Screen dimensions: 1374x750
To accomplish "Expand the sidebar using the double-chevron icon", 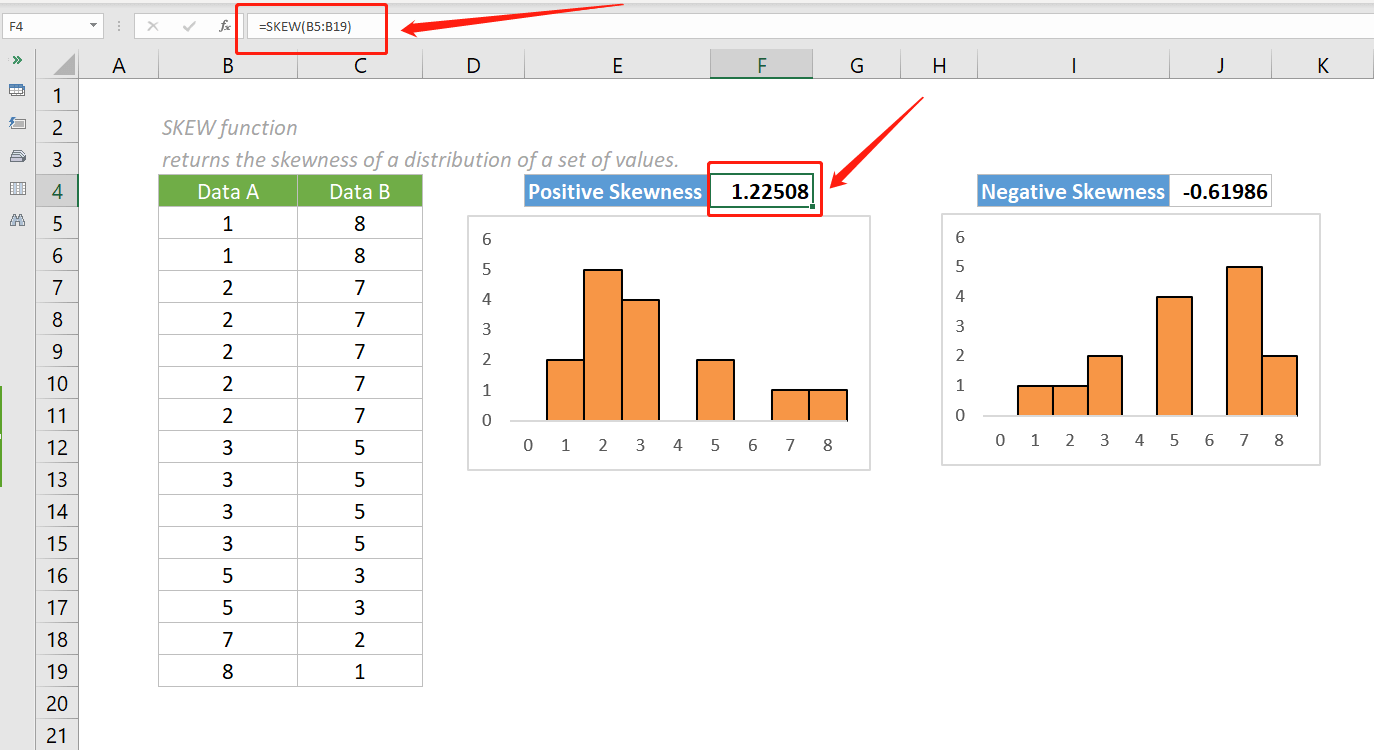I will tap(17, 59).
